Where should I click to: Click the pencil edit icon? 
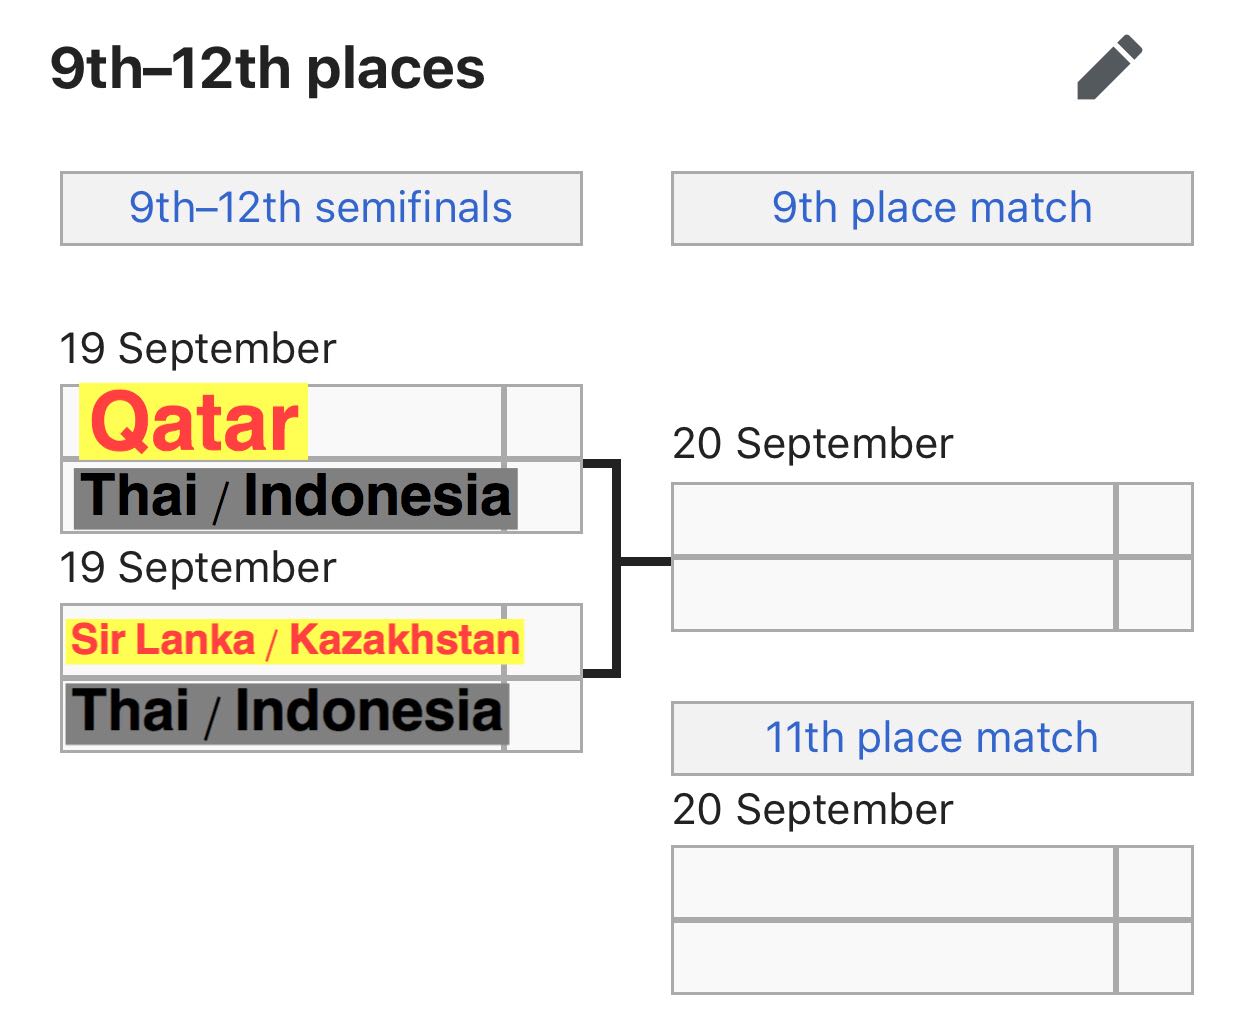[x=1109, y=68]
